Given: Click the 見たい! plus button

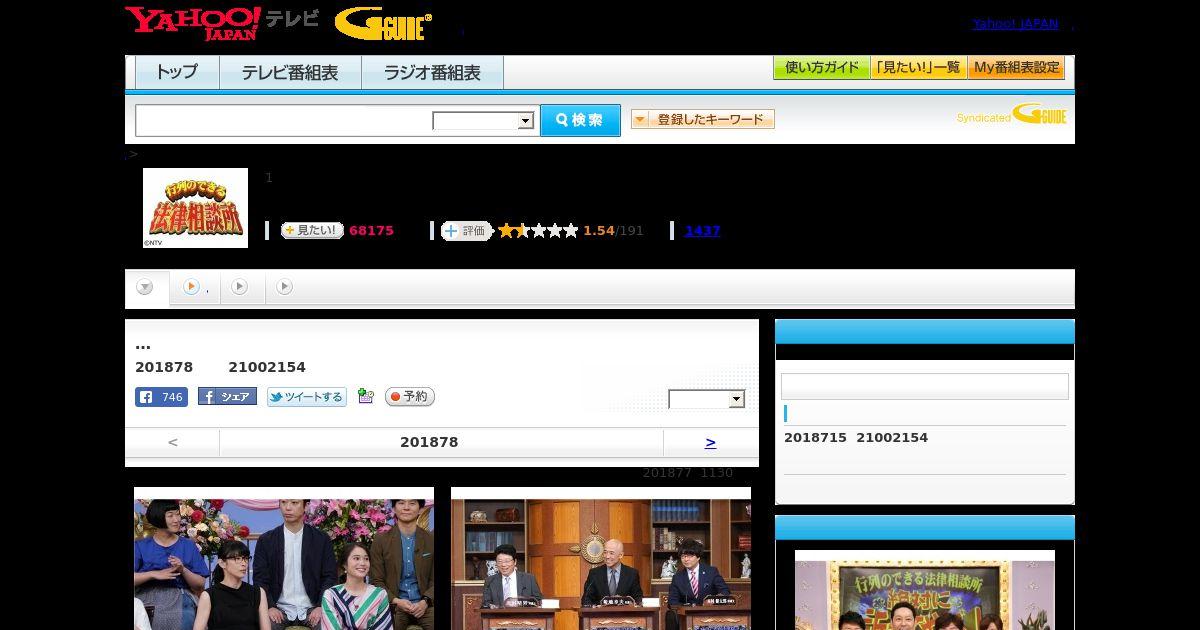Looking at the screenshot, I should coord(312,230).
